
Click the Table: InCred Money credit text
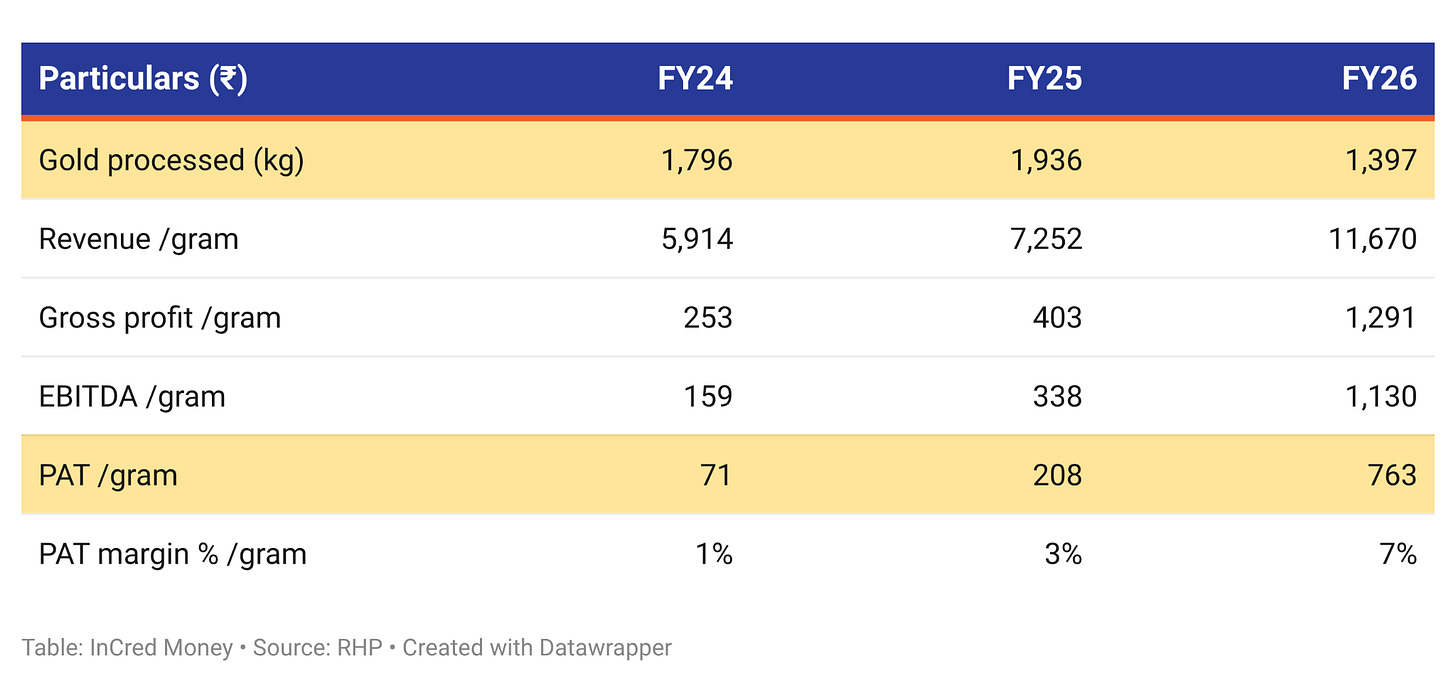tap(129, 647)
